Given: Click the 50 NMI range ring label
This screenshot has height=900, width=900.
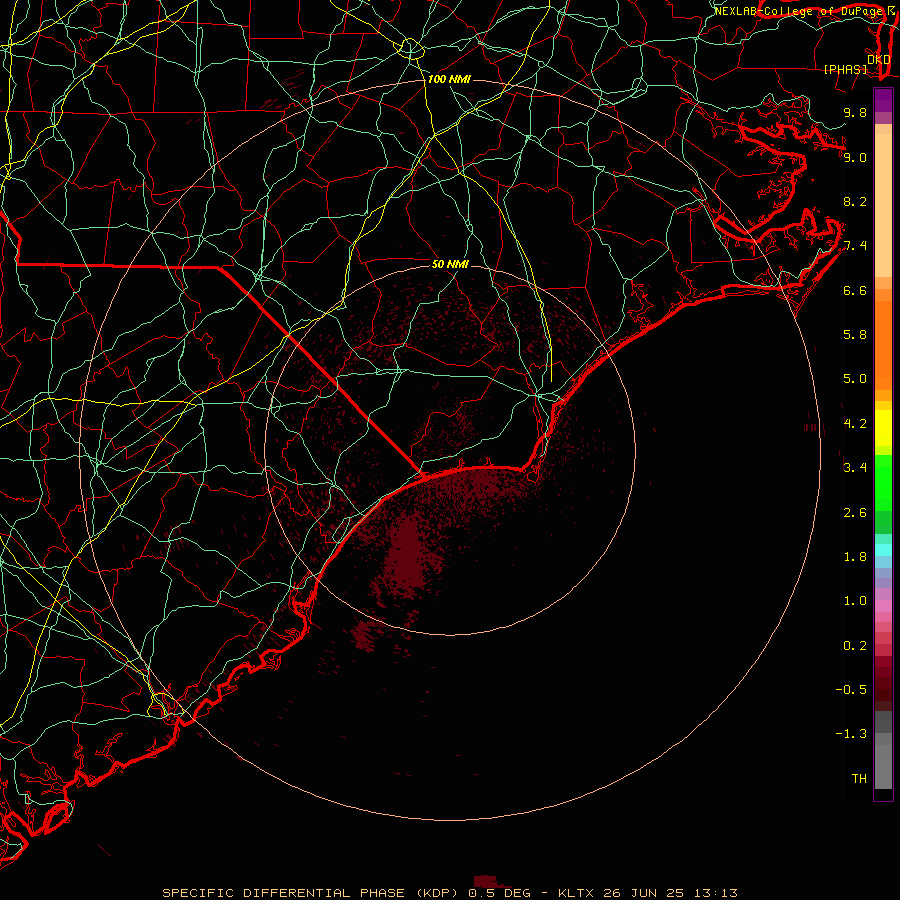Looking at the screenshot, I should click(450, 265).
